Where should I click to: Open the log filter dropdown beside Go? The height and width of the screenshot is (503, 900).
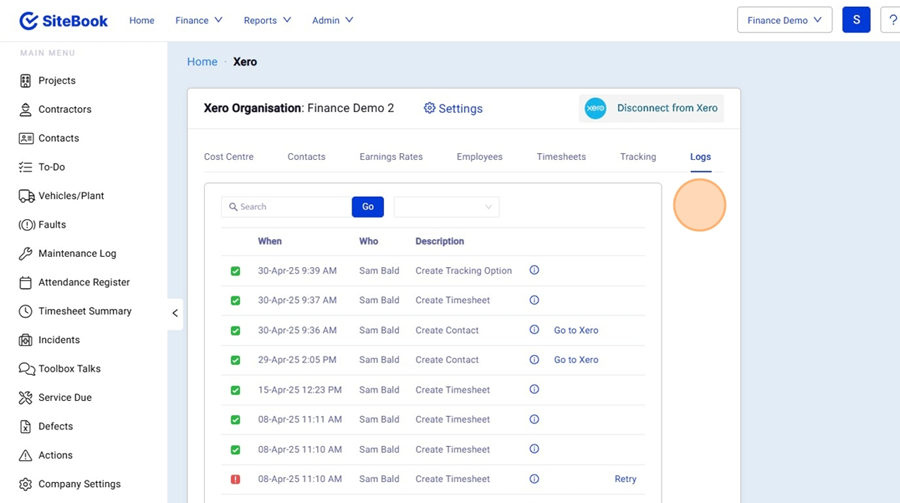pos(446,207)
